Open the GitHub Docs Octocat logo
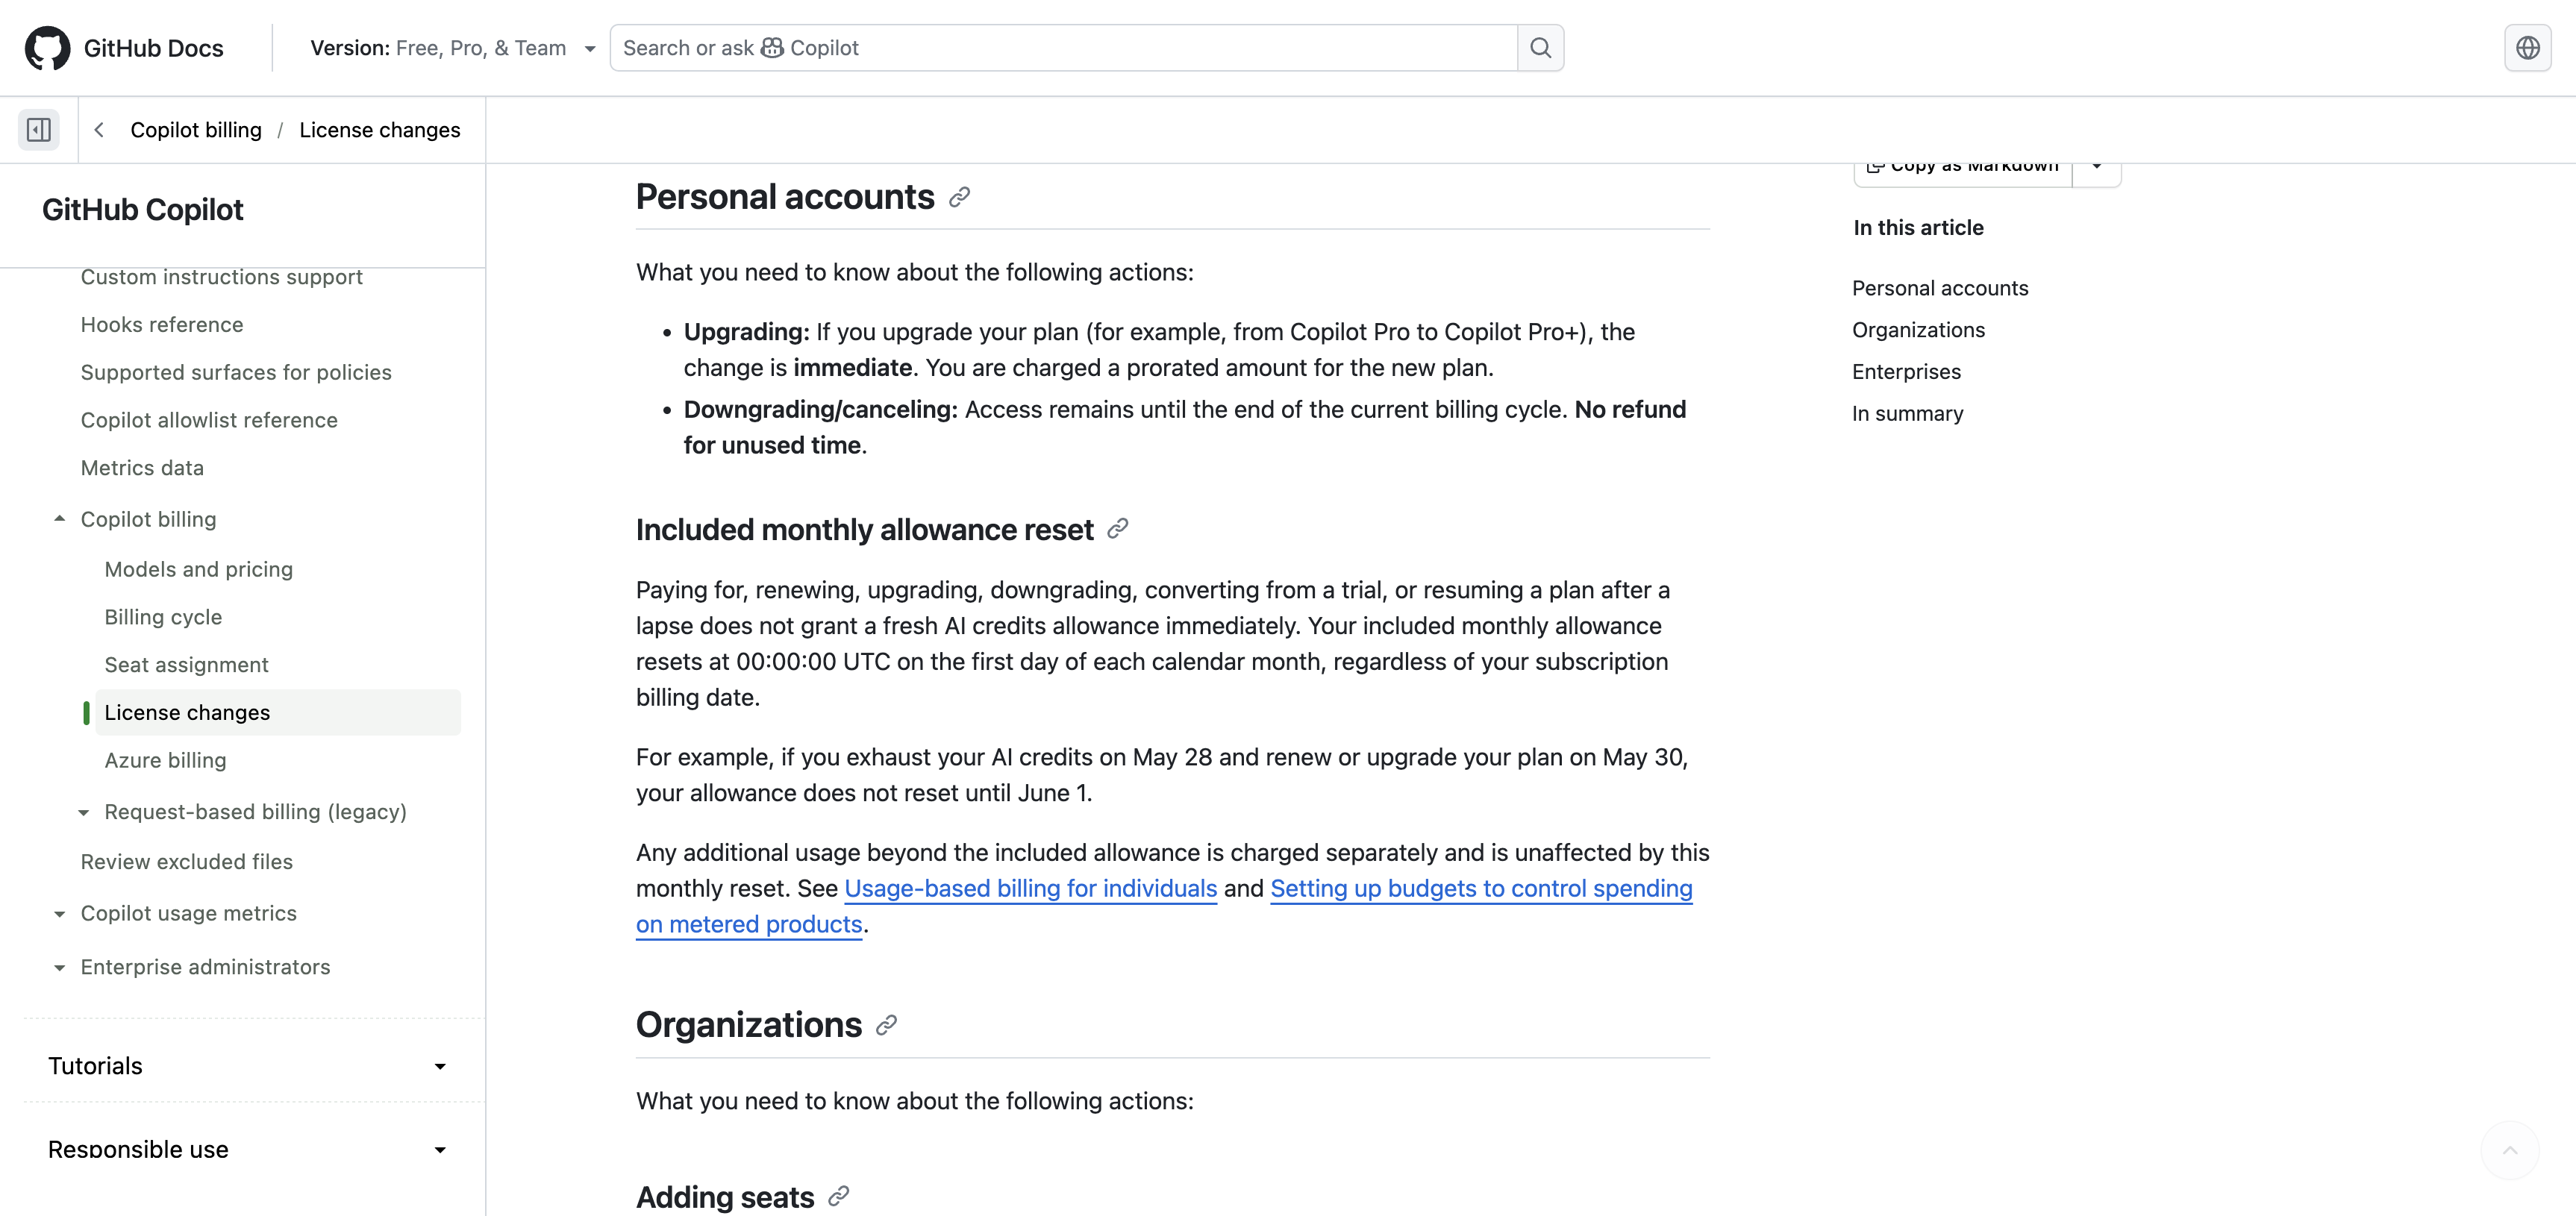 coord(47,48)
